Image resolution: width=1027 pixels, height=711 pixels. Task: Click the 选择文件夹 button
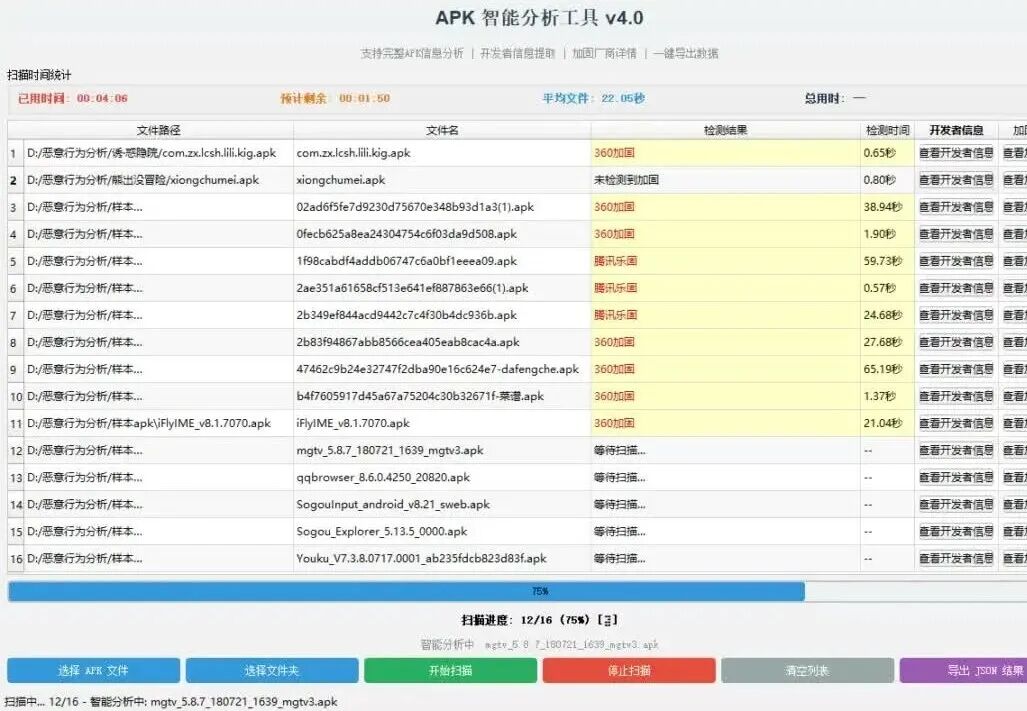[x=272, y=670]
